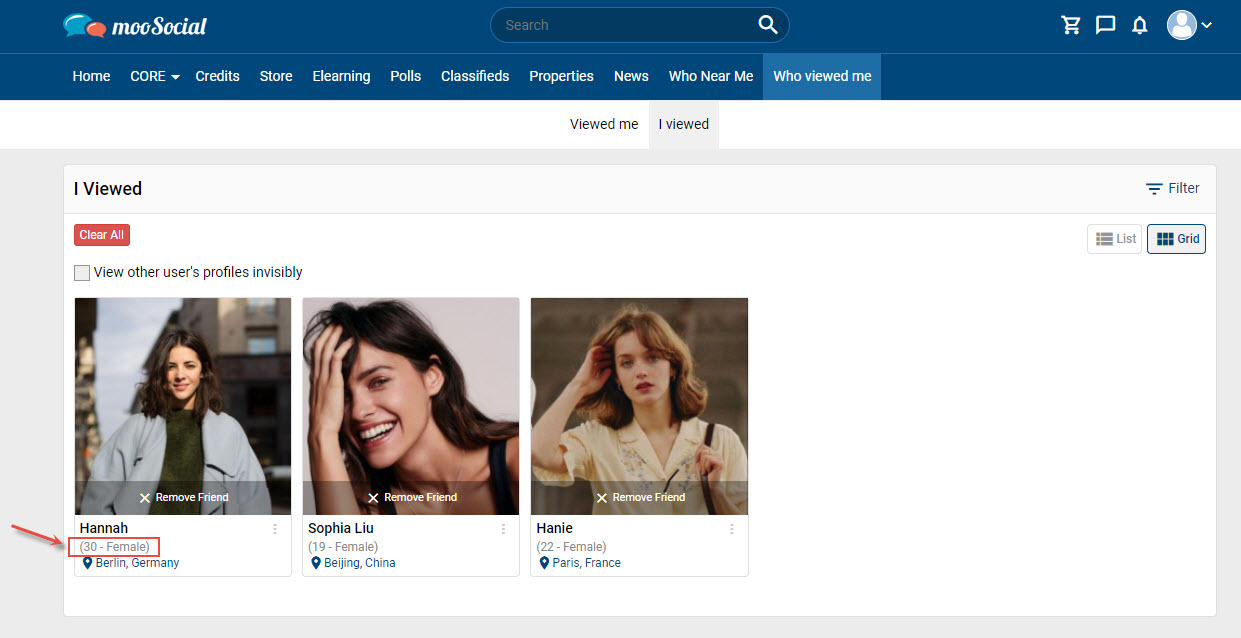Open Hannah's profile photo

(183, 390)
